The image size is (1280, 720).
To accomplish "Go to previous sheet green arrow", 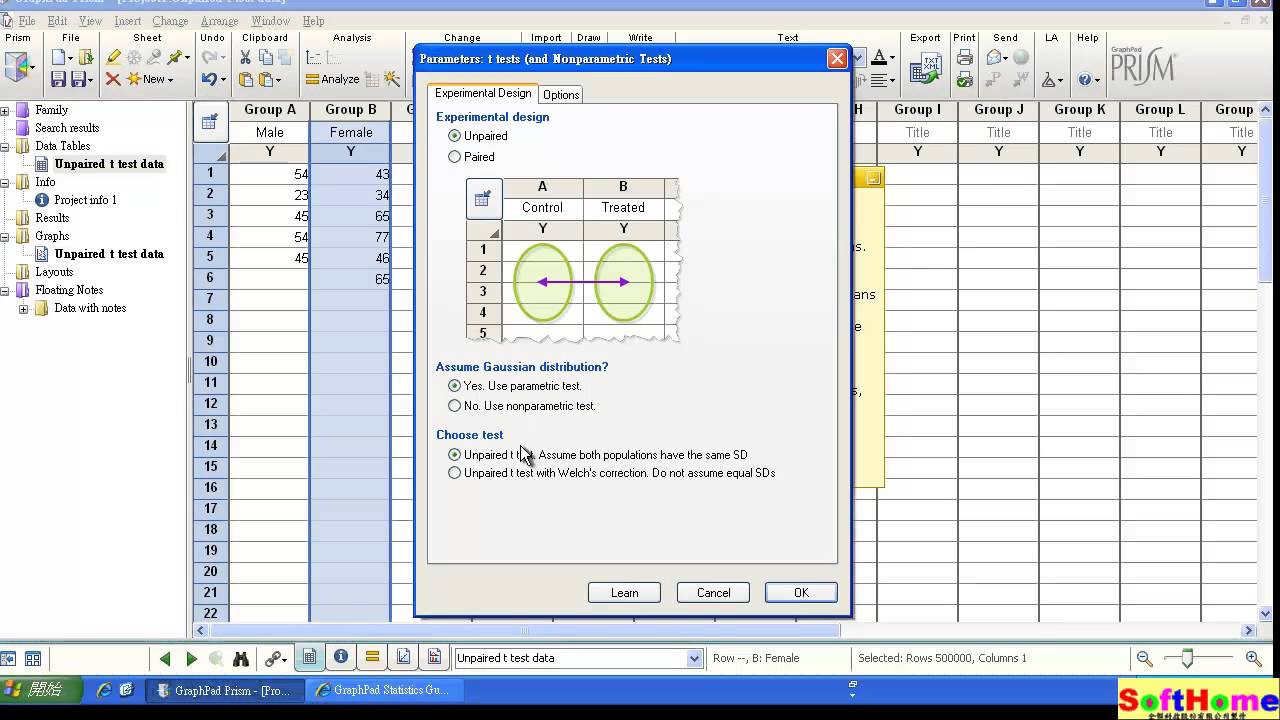I will point(166,658).
